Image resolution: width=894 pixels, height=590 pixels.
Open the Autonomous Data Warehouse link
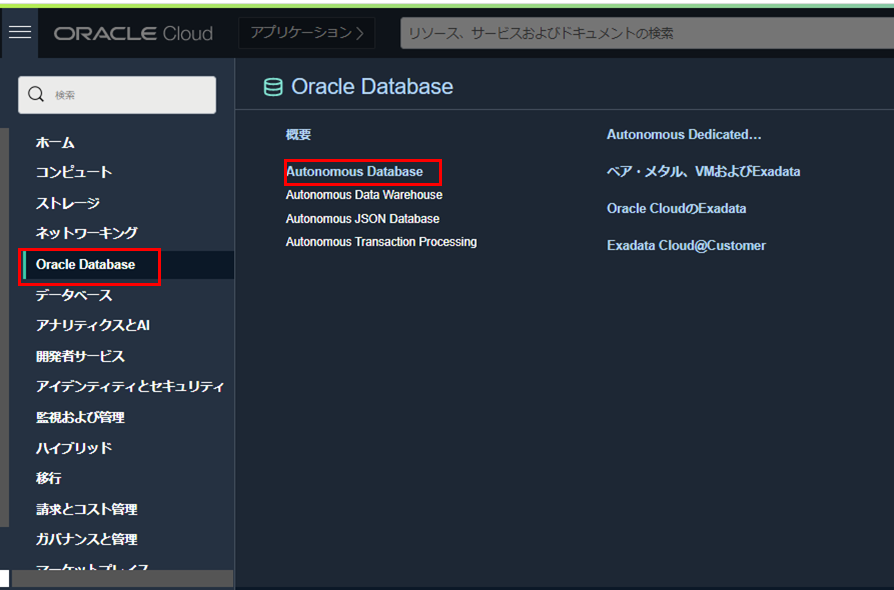(x=364, y=195)
